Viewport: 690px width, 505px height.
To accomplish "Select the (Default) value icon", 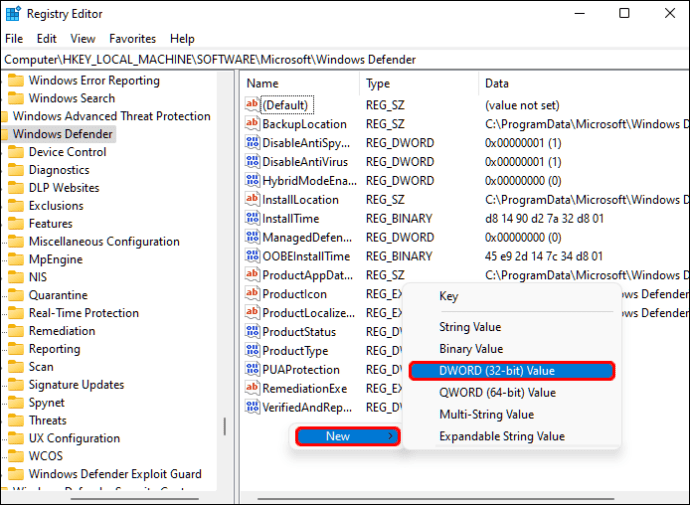I will 252,105.
